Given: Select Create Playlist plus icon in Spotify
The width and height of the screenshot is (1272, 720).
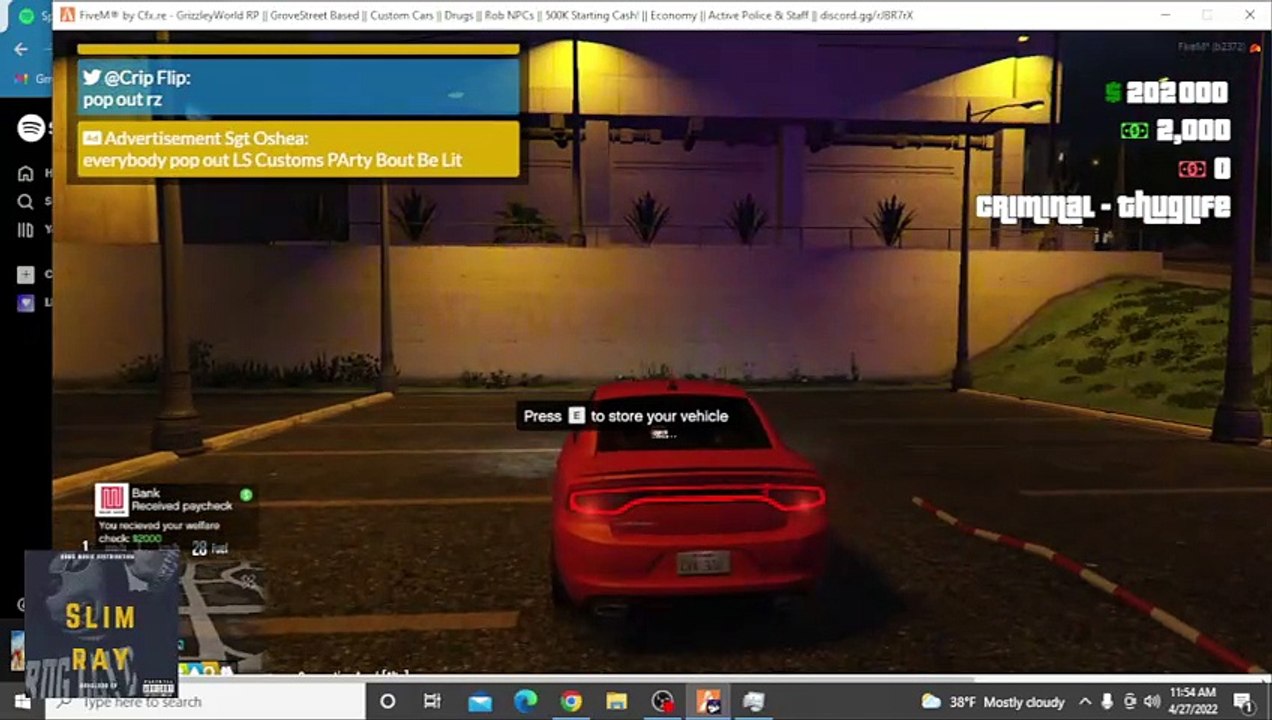Looking at the screenshot, I should 26,274.
